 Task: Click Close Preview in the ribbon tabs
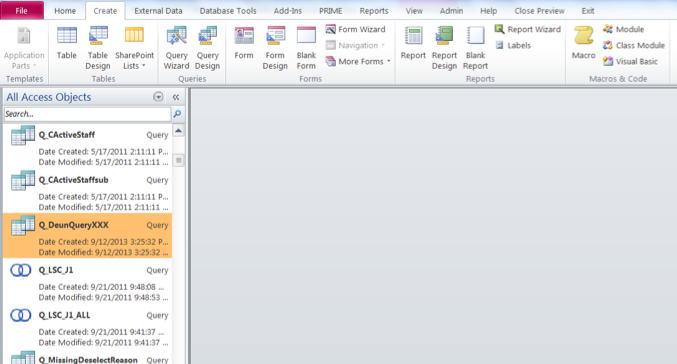(x=539, y=11)
